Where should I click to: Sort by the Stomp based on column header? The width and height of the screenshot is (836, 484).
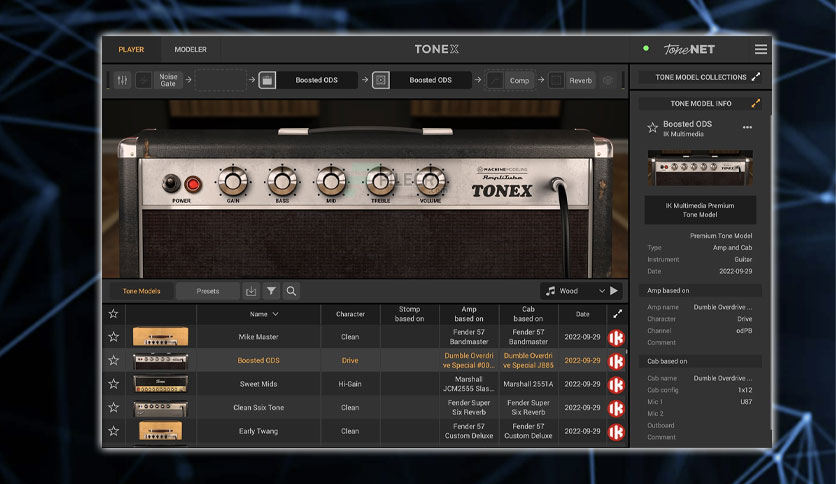(x=409, y=314)
